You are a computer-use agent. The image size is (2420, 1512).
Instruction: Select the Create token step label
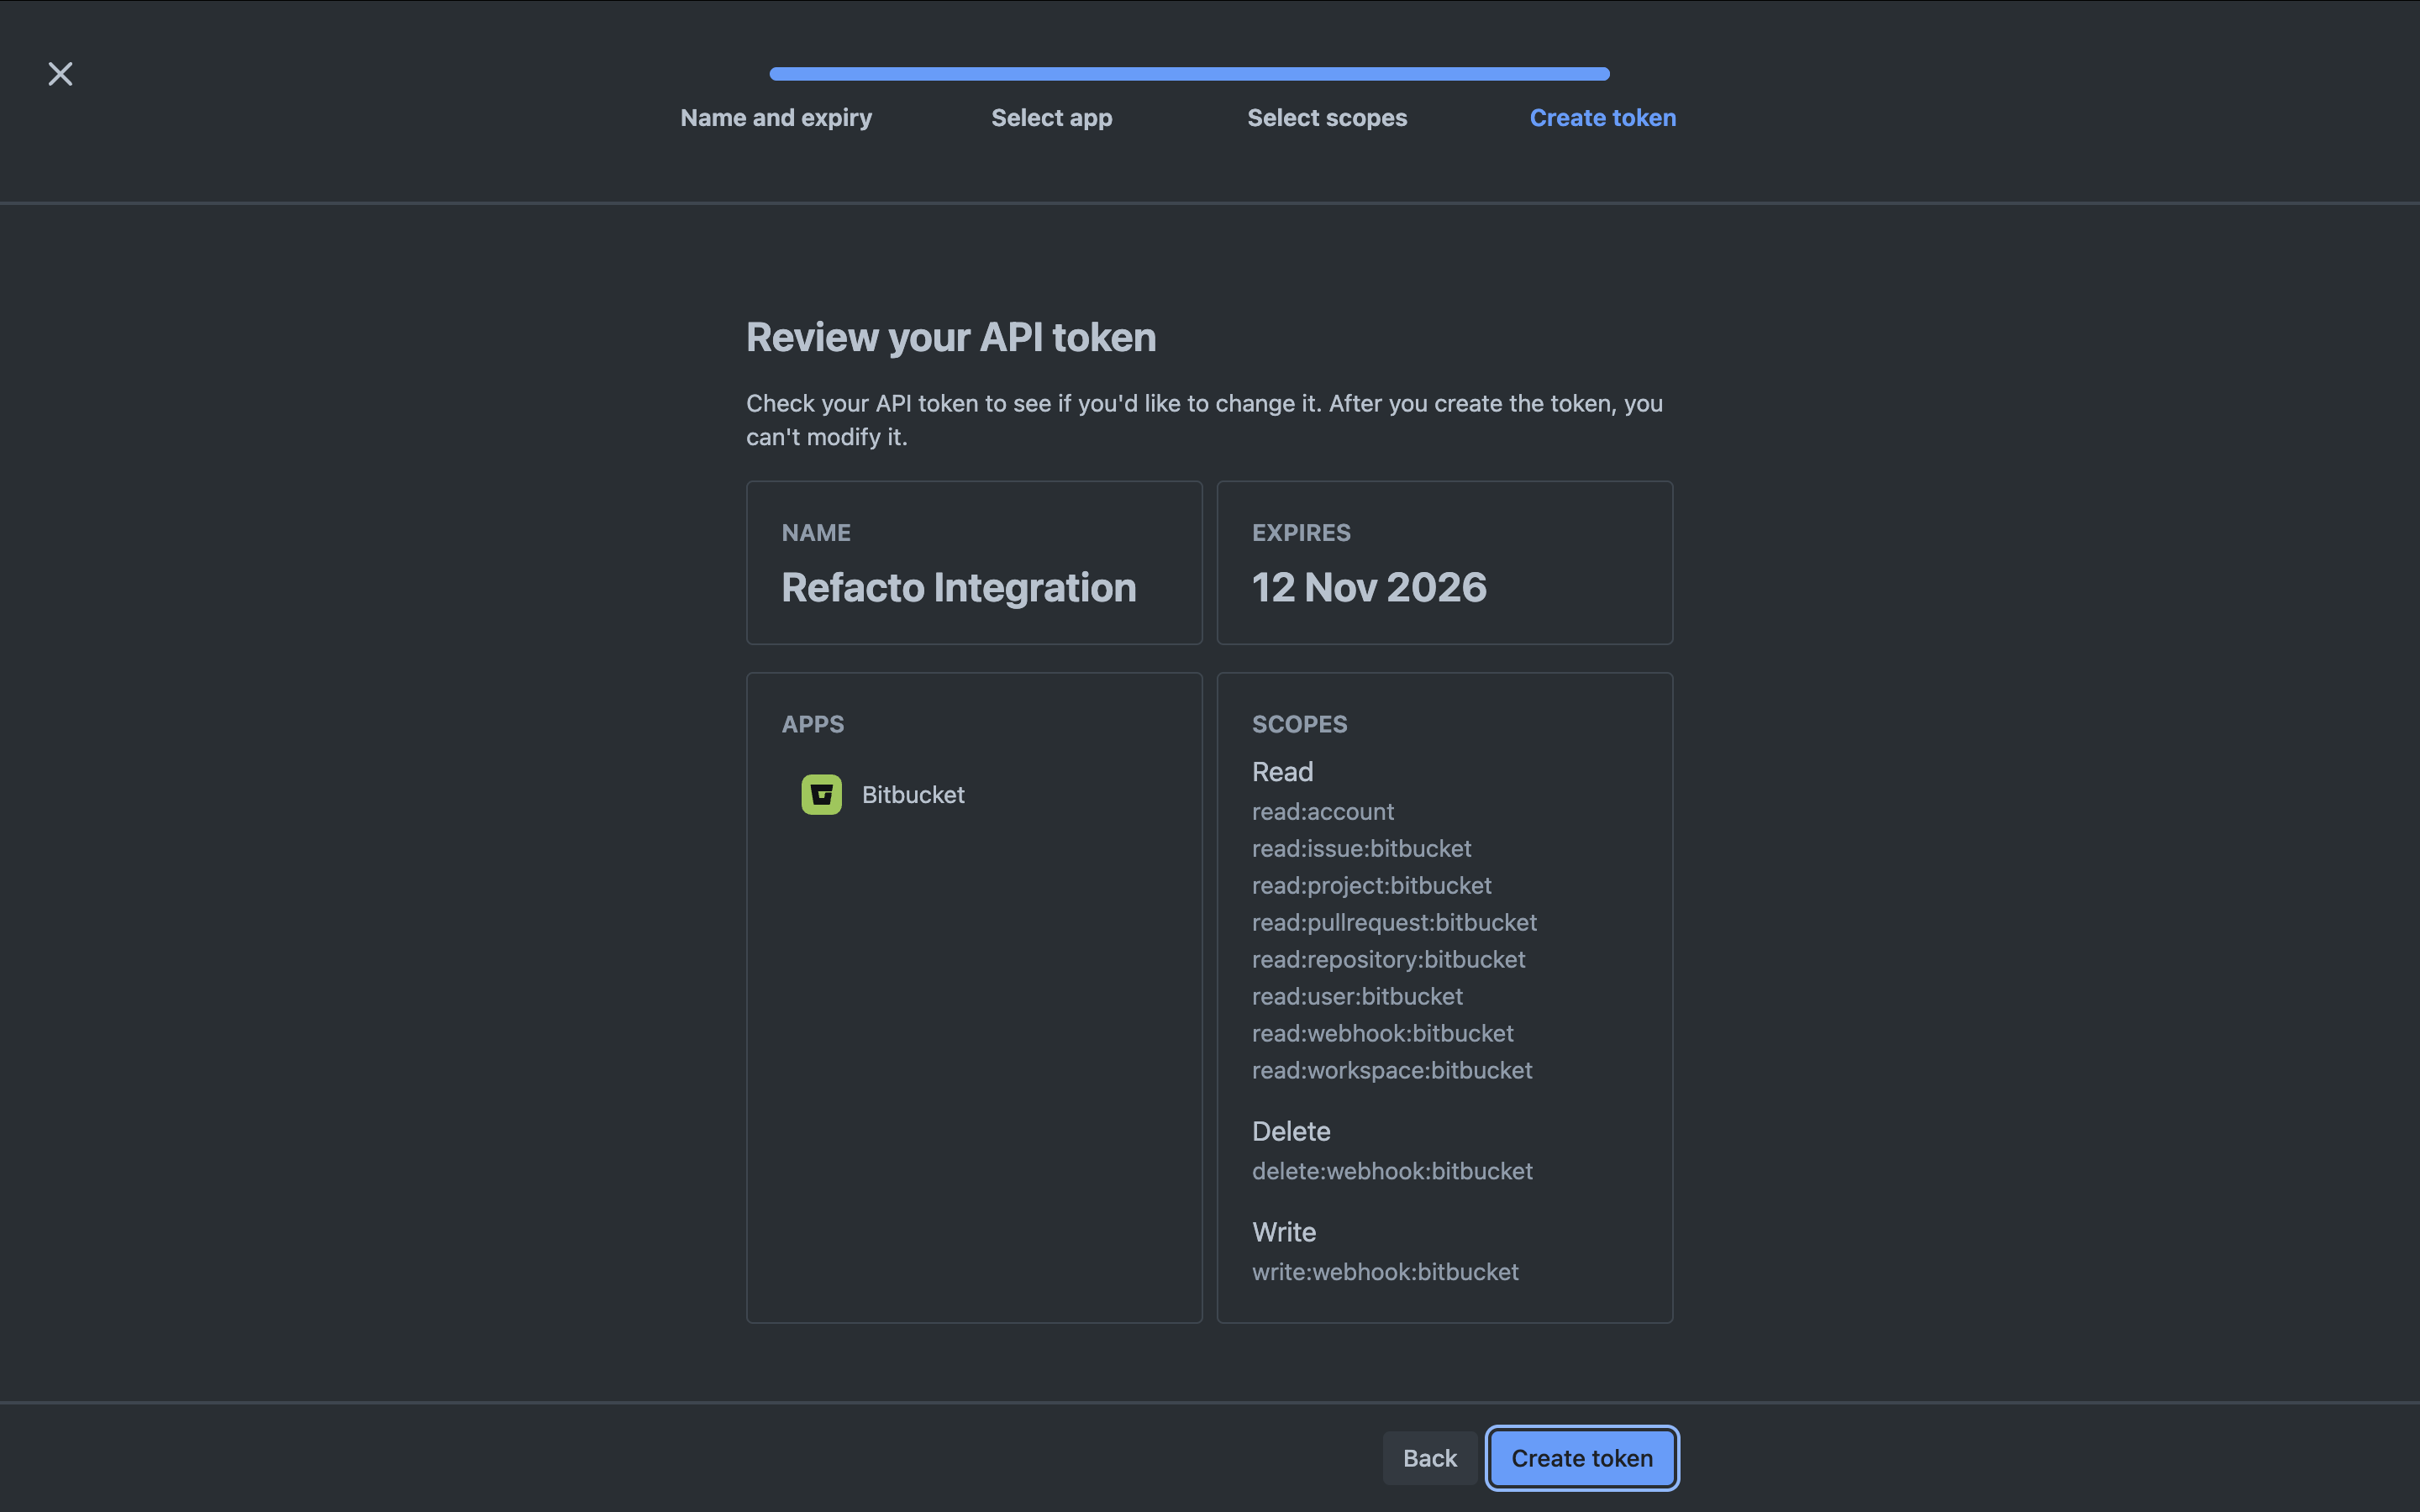(x=1601, y=117)
